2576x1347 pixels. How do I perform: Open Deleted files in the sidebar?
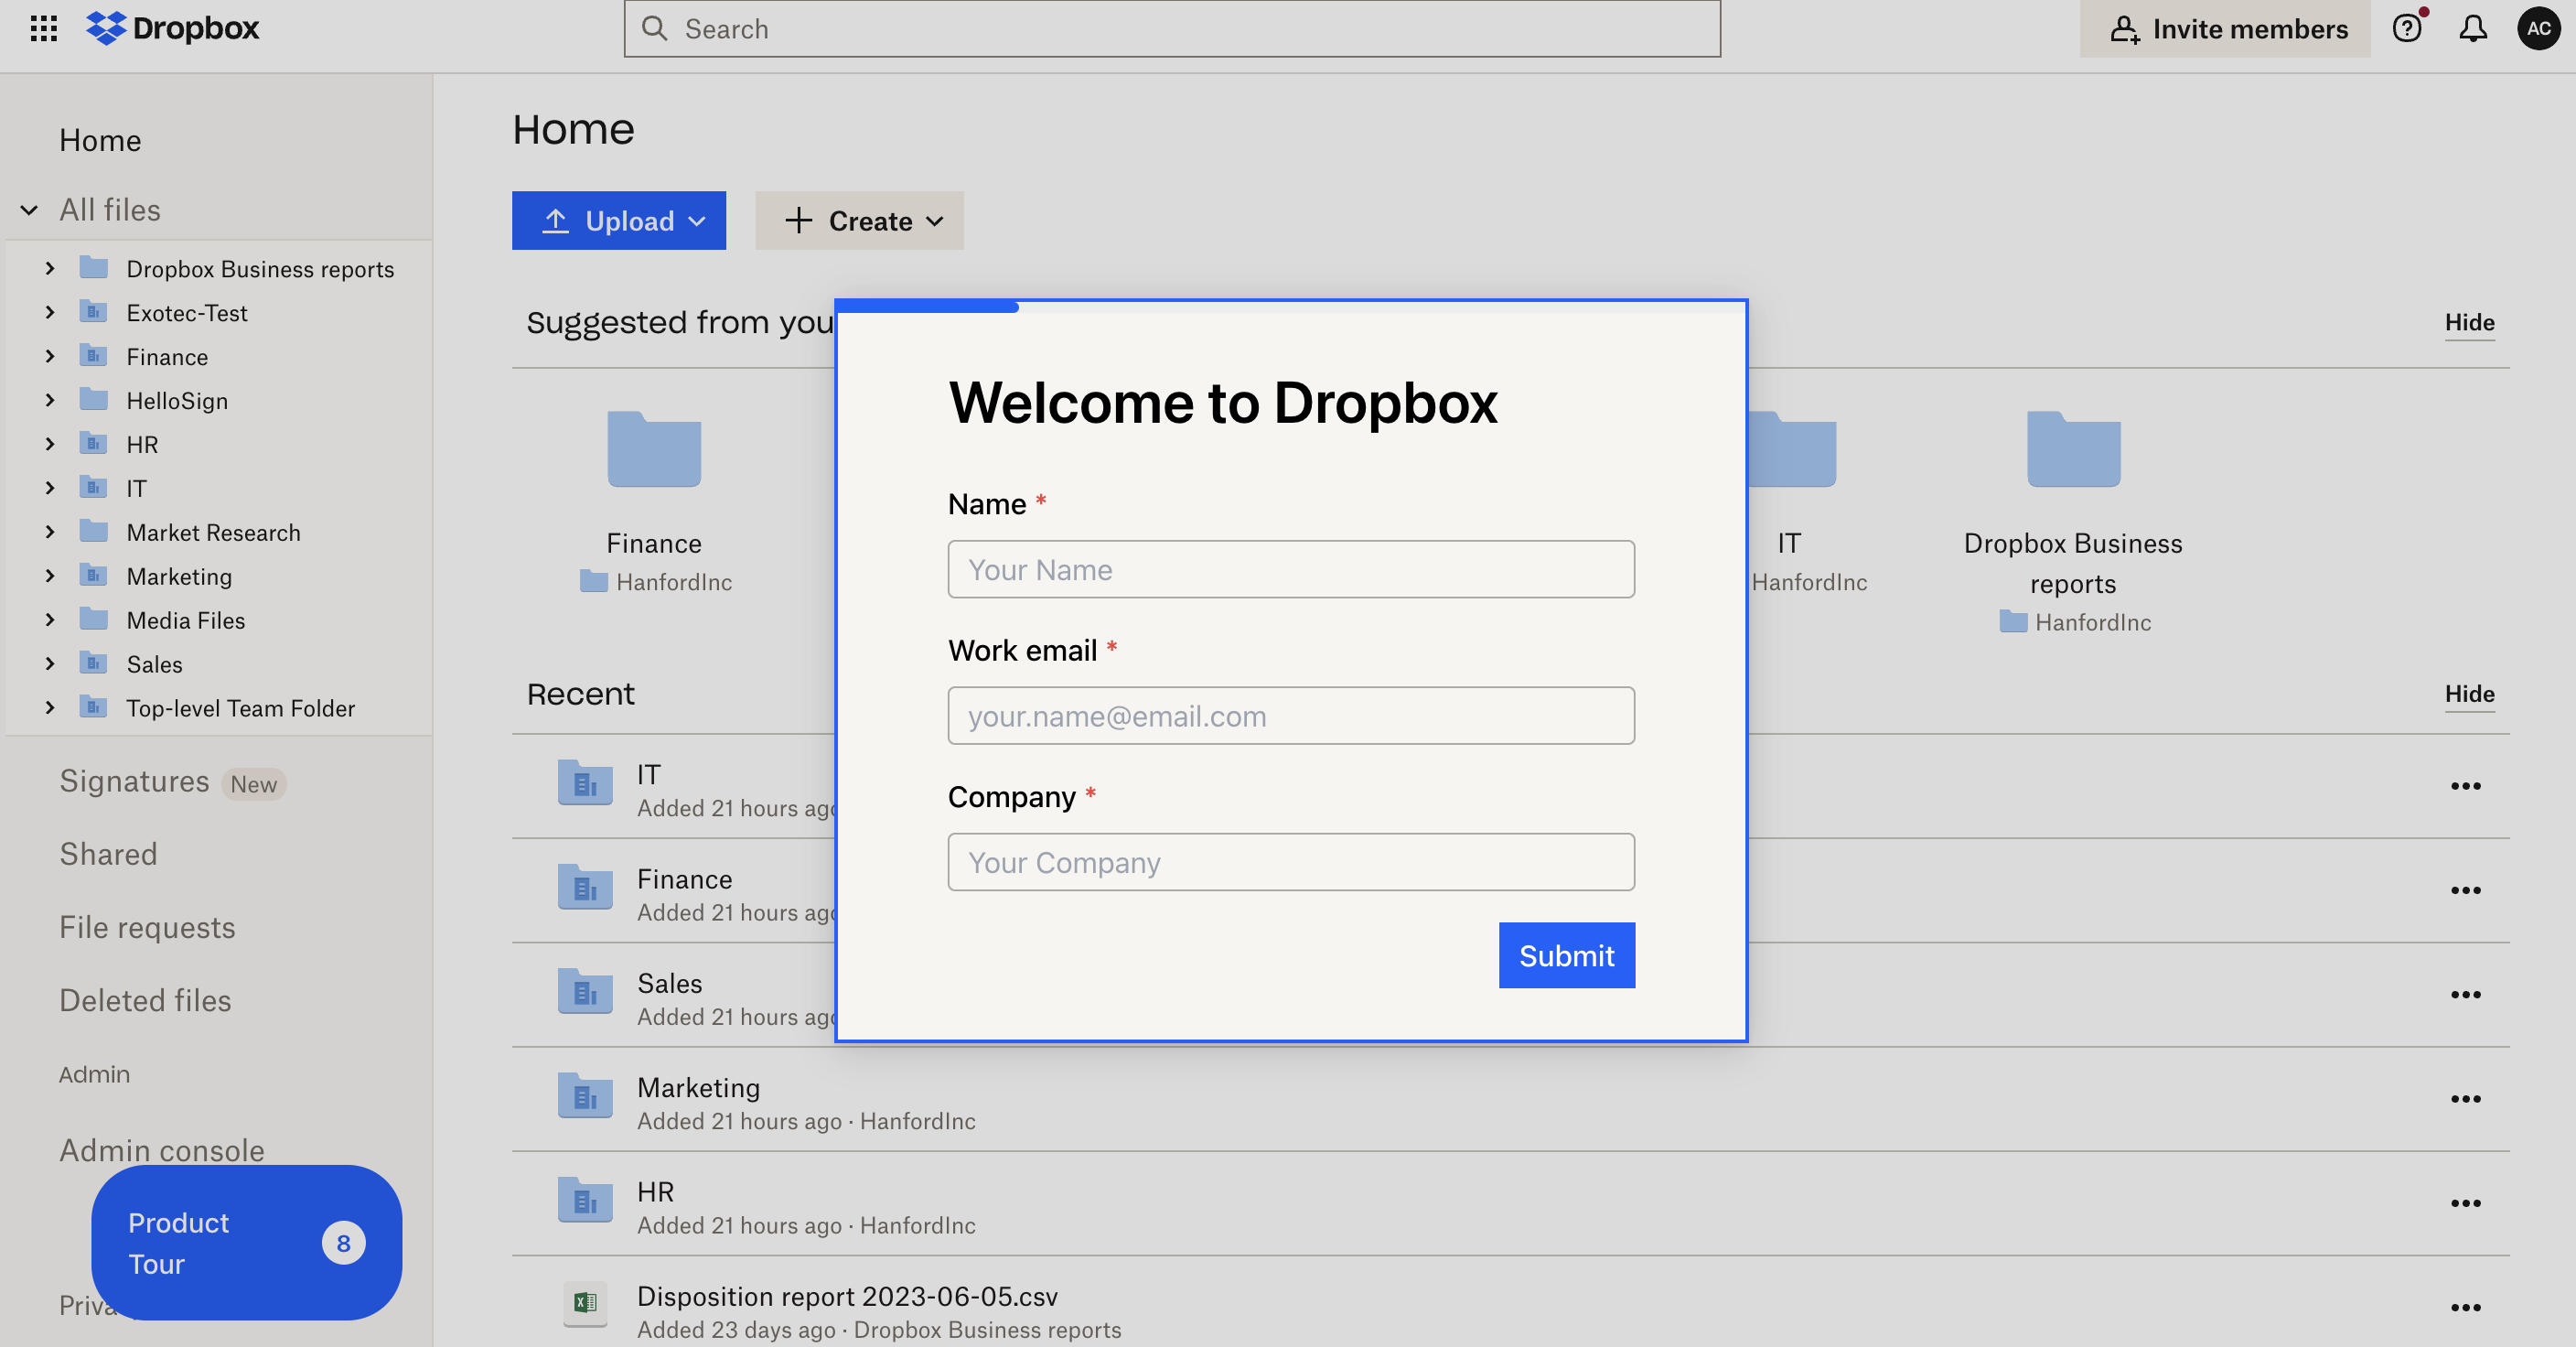(145, 1001)
